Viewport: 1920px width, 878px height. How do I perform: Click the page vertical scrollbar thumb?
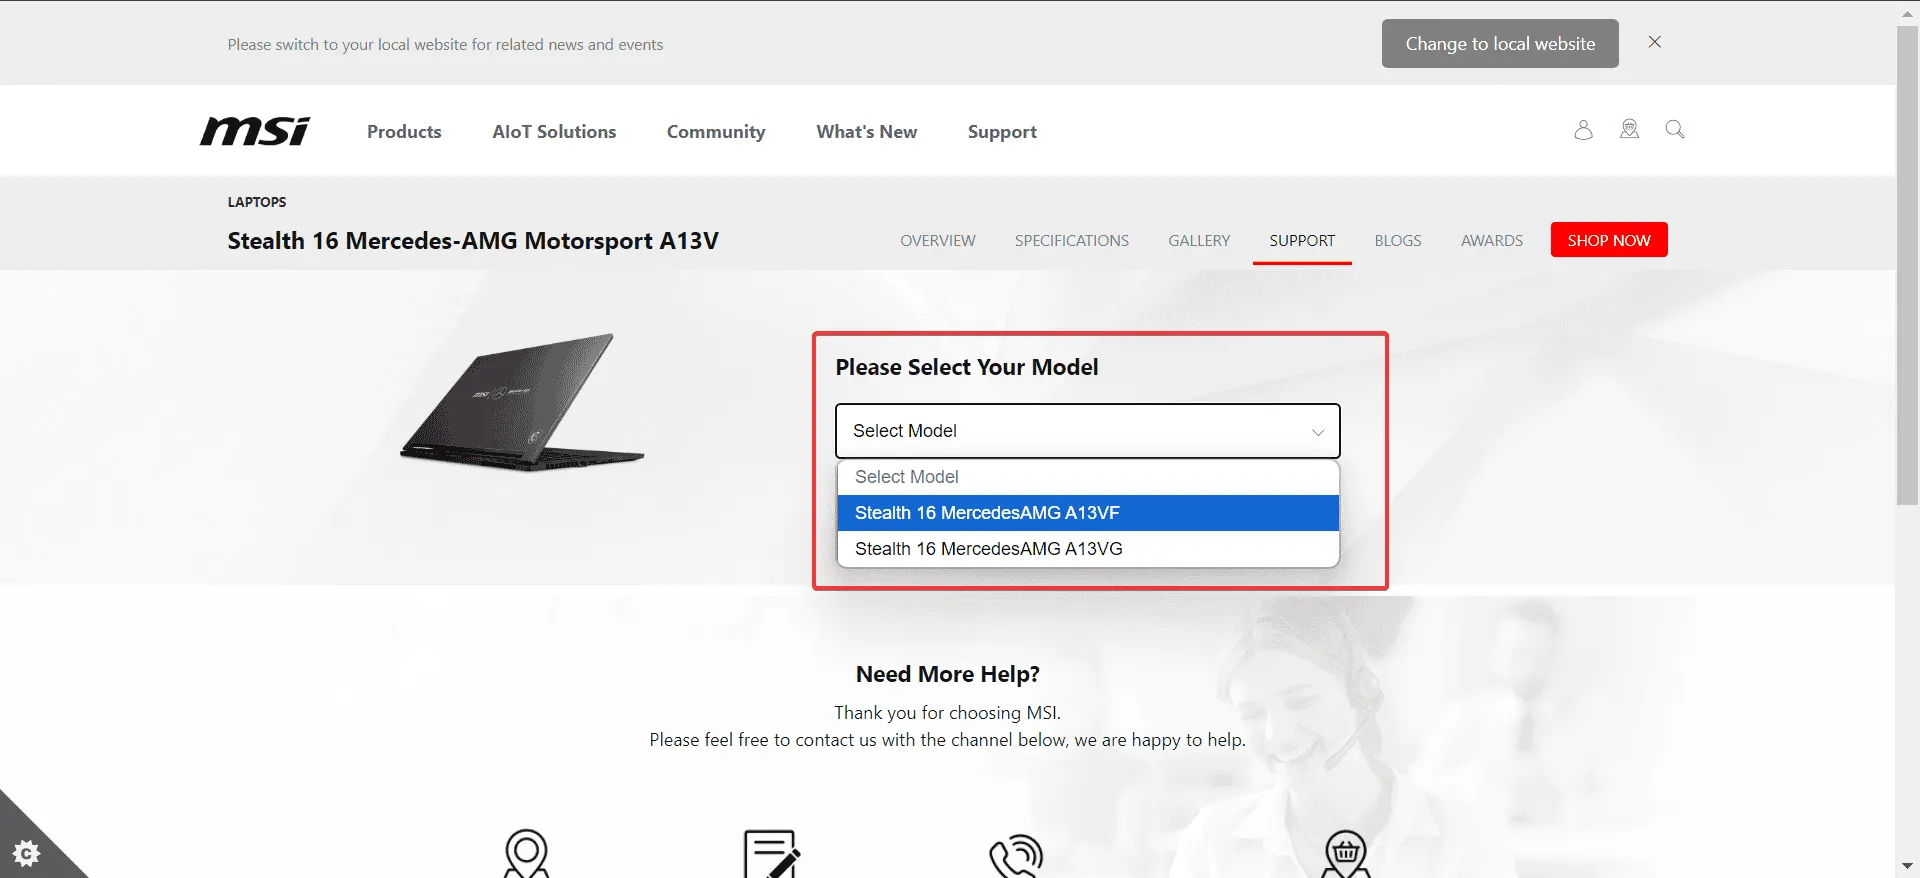click(x=1908, y=265)
